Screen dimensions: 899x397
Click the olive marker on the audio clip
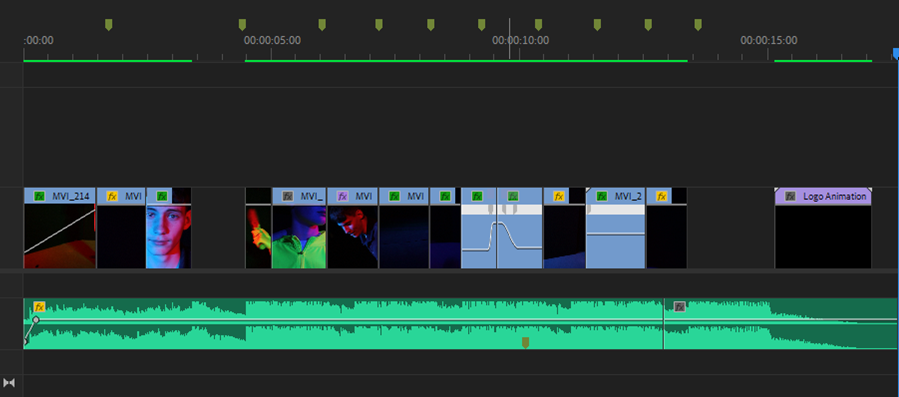[x=525, y=342]
